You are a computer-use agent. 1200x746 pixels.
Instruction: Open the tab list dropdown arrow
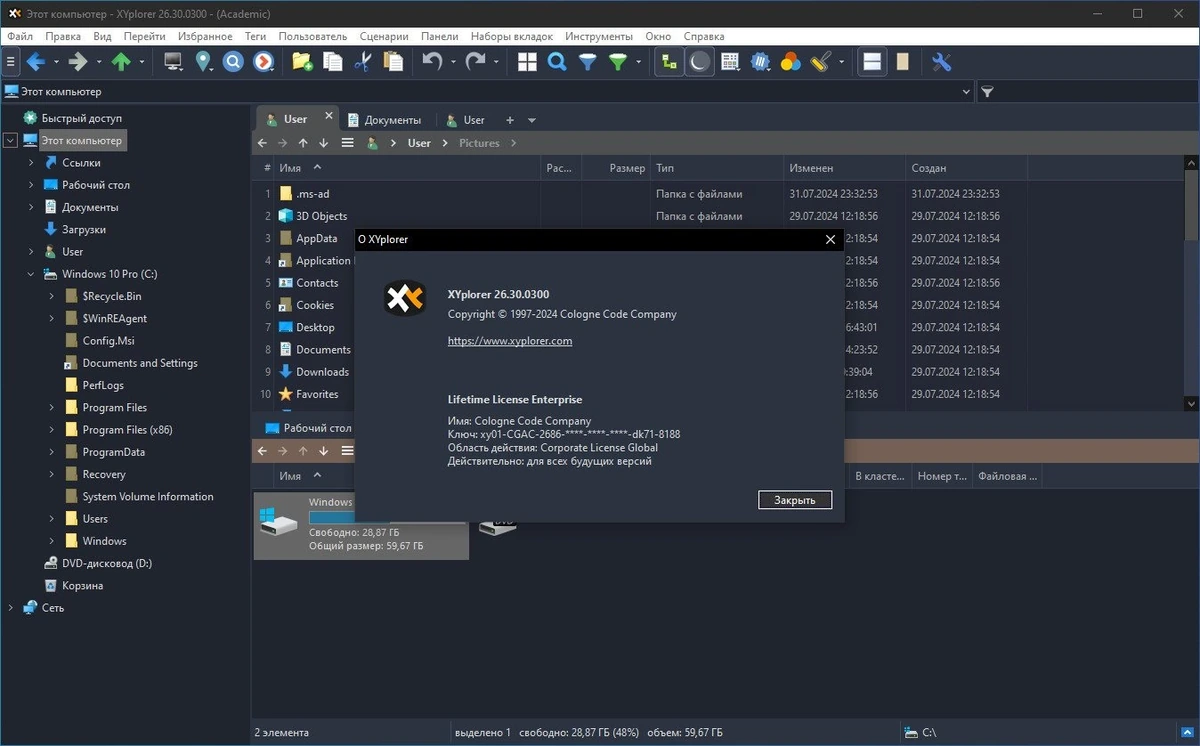click(x=532, y=120)
